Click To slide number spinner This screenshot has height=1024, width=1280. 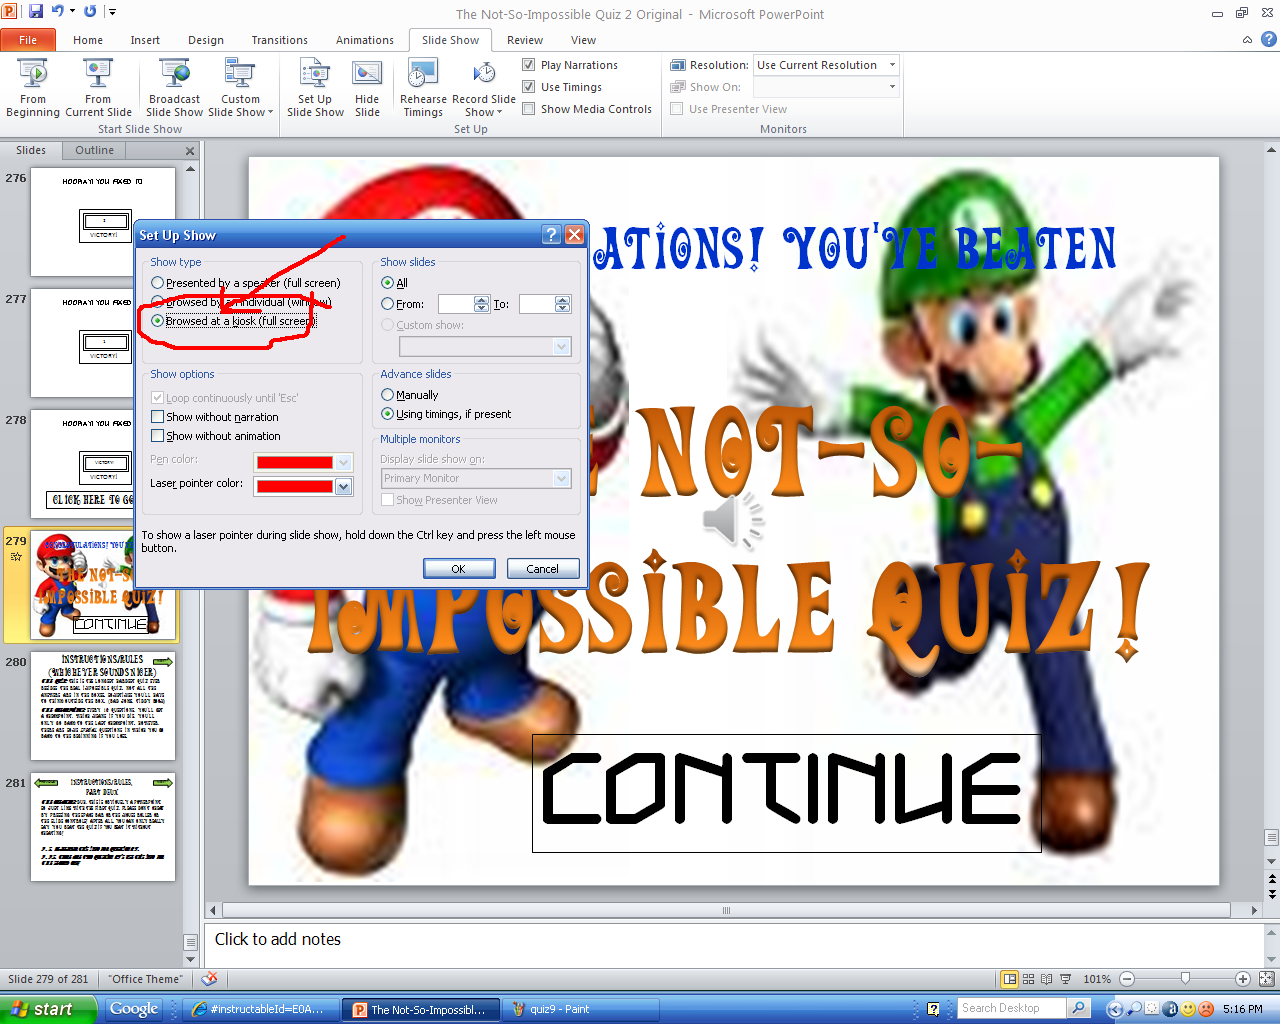[x=563, y=304]
